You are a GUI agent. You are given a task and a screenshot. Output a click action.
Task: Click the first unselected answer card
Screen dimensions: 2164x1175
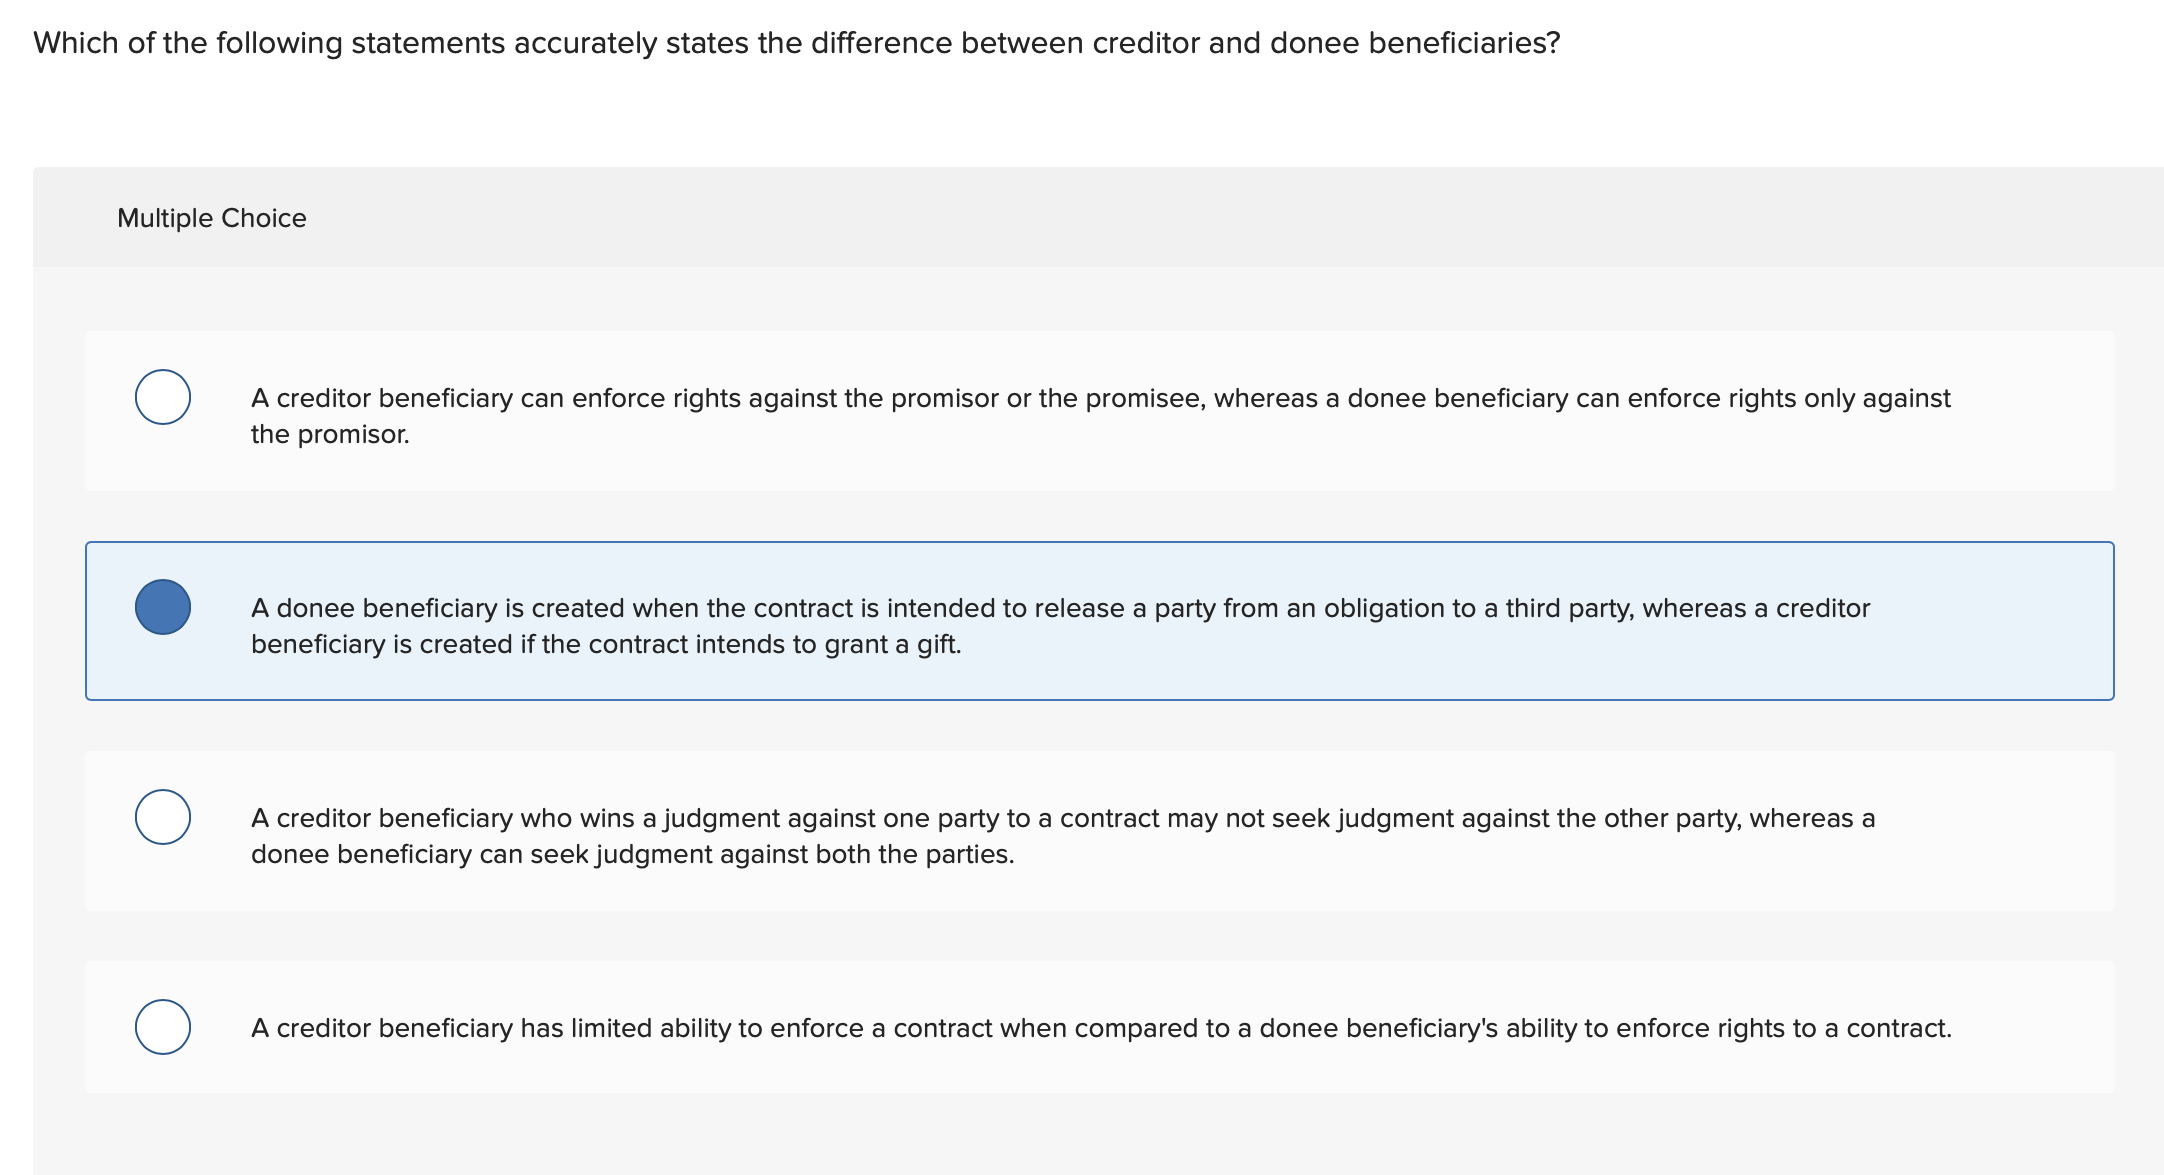(x=1100, y=410)
